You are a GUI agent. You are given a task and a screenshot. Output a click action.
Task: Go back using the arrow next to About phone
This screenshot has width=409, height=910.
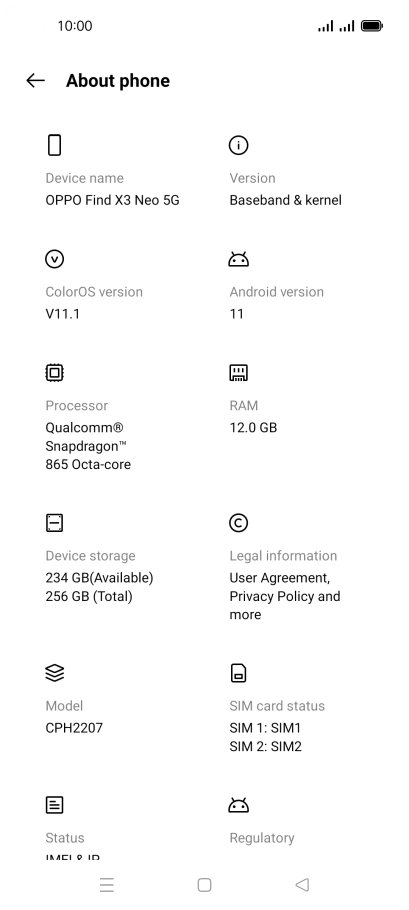(x=35, y=81)
